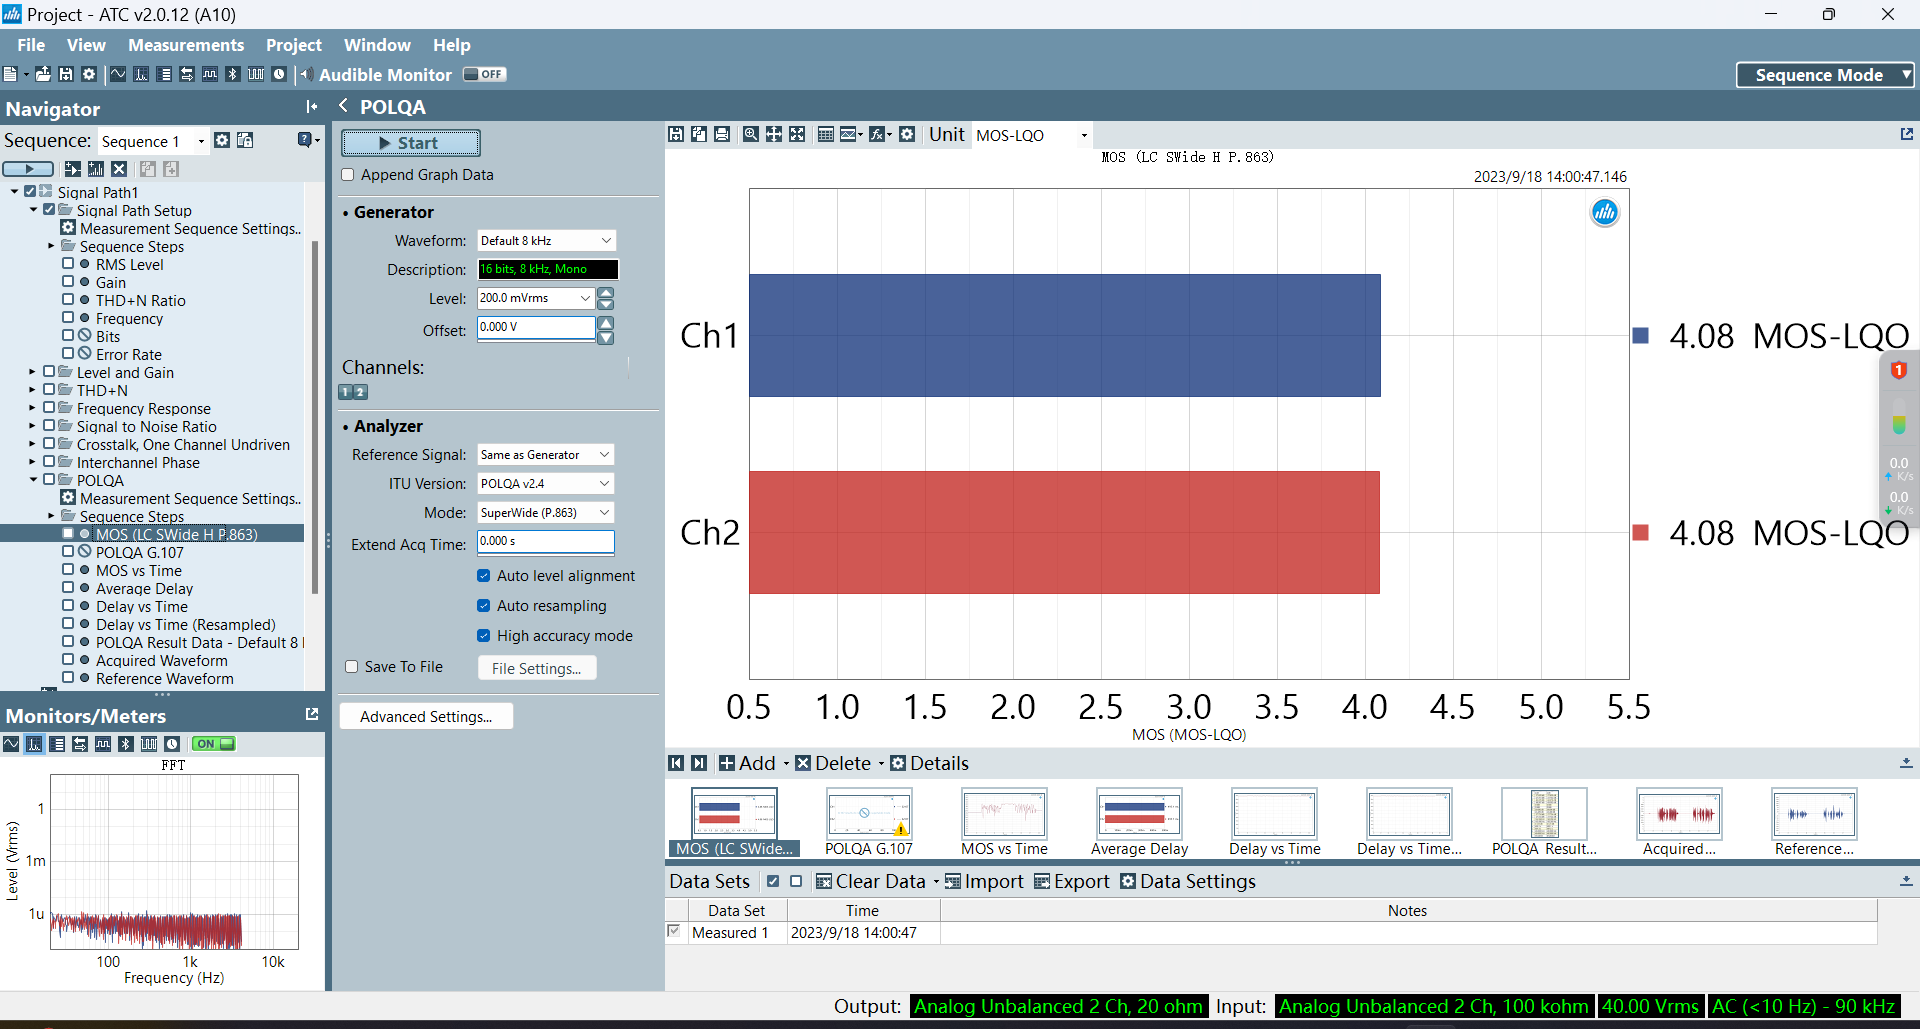This screenshot has height=1029, width=1920.
Task: Click the Open Project icon in main toolbar
Action: pos(43,74)
